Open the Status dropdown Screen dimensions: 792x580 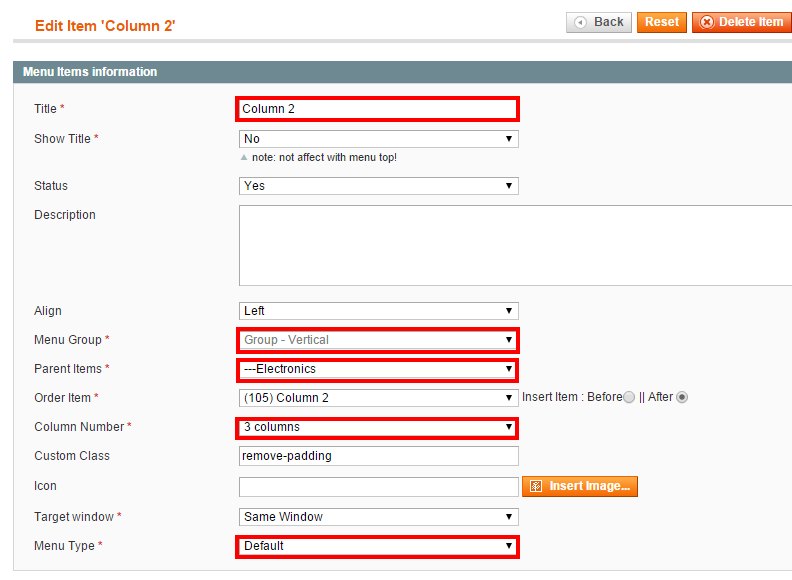point(378,186)
